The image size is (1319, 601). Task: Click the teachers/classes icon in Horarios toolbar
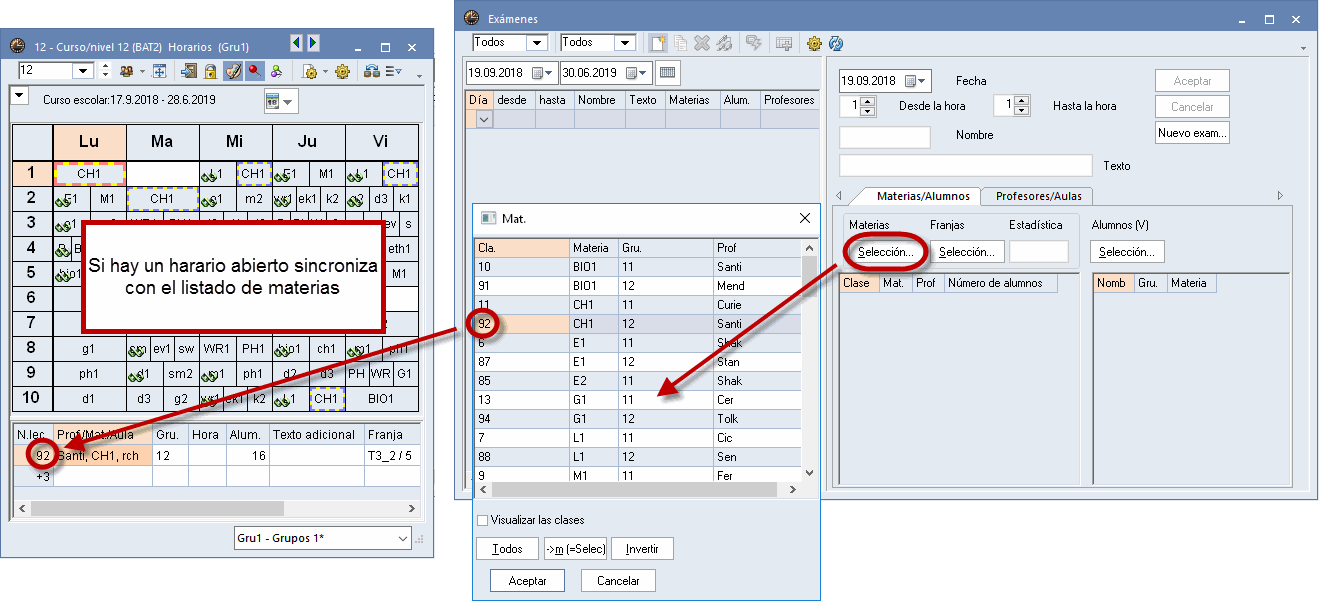pyautogui.click(x=127, y=71)
